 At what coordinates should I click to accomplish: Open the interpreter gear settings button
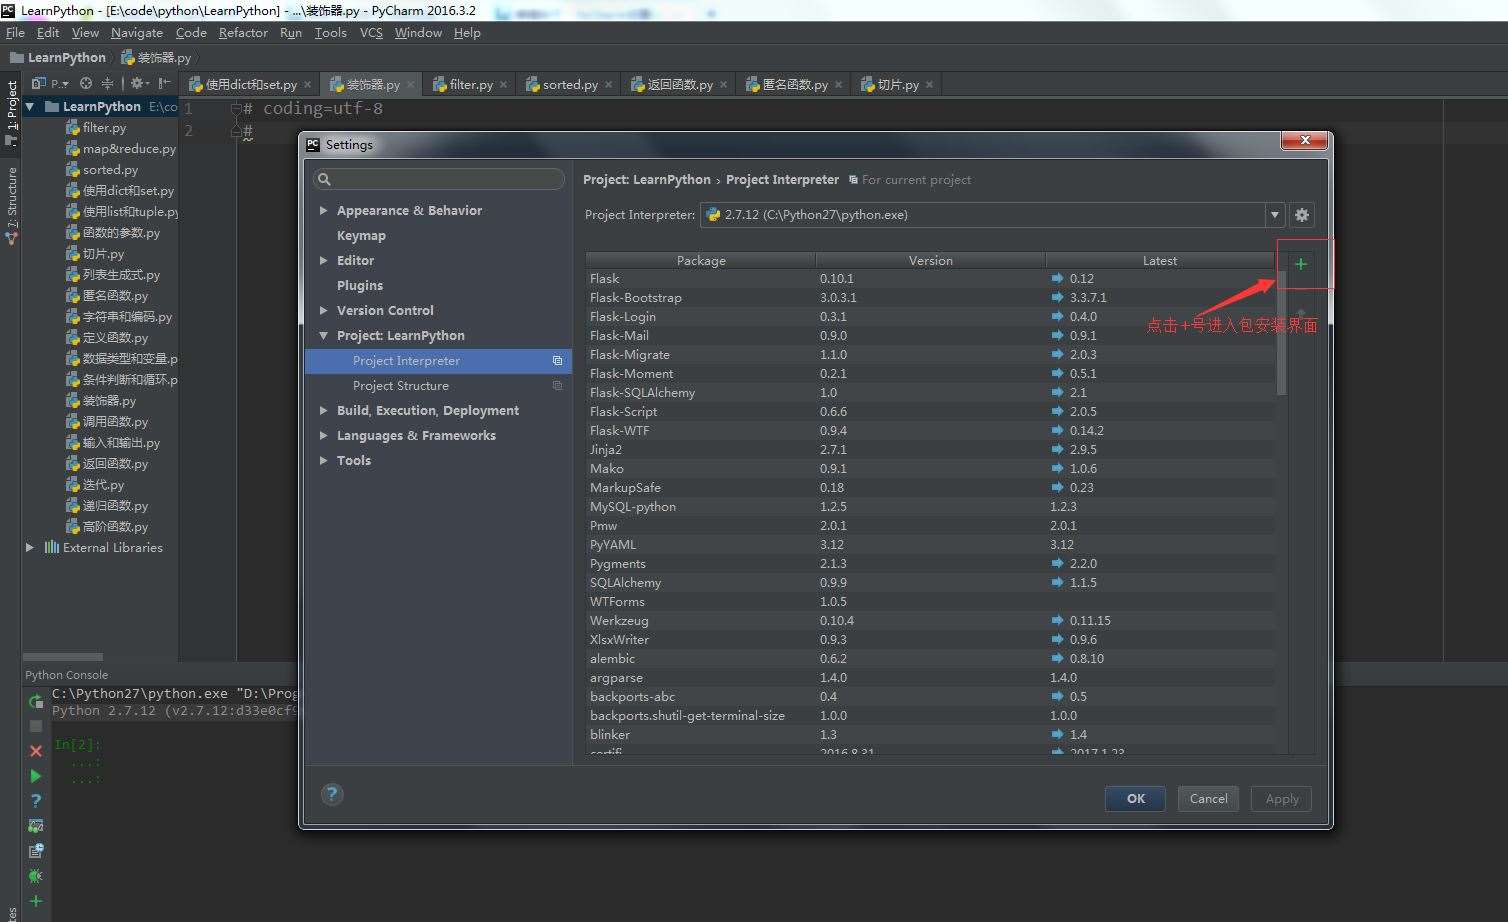coord(1301,215)
